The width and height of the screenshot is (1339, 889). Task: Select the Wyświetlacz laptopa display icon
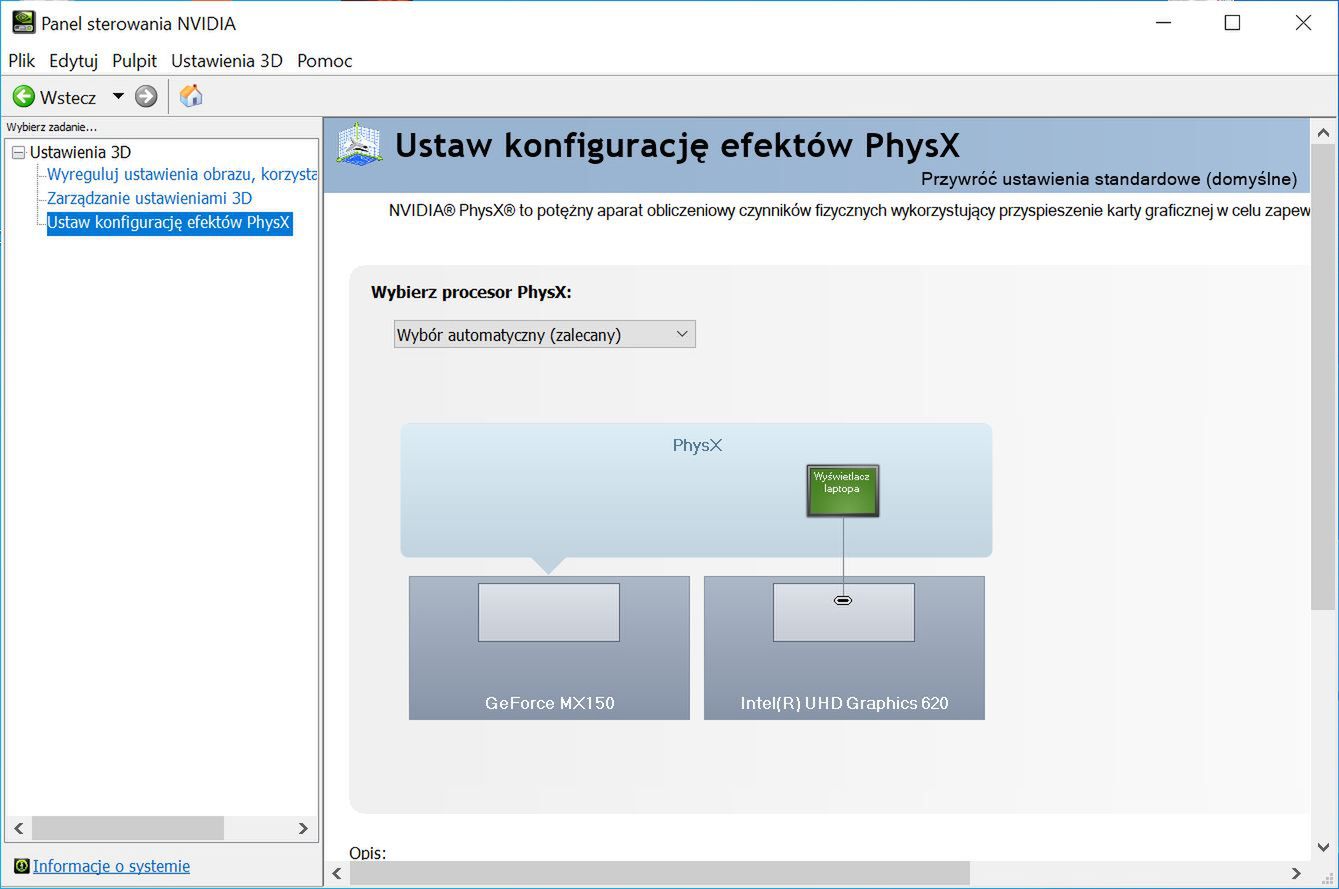(x=842, y=490)
